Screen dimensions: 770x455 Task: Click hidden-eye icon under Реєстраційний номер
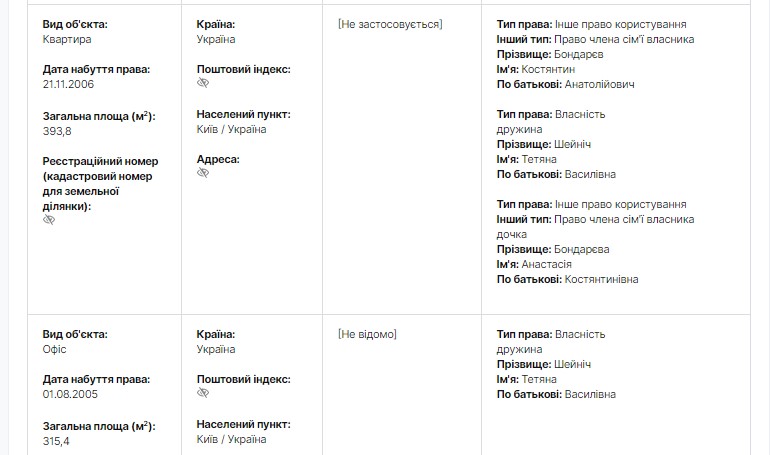(49, 220)
